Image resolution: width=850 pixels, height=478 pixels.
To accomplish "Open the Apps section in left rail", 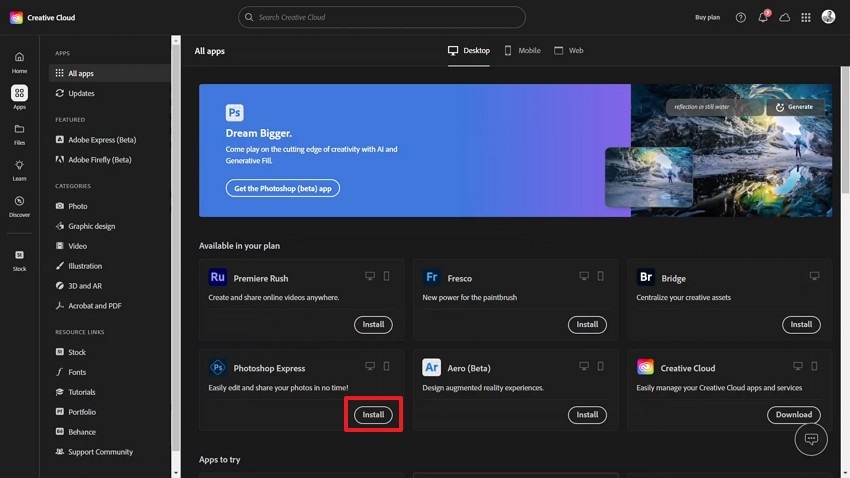I will tap(20, 98).
